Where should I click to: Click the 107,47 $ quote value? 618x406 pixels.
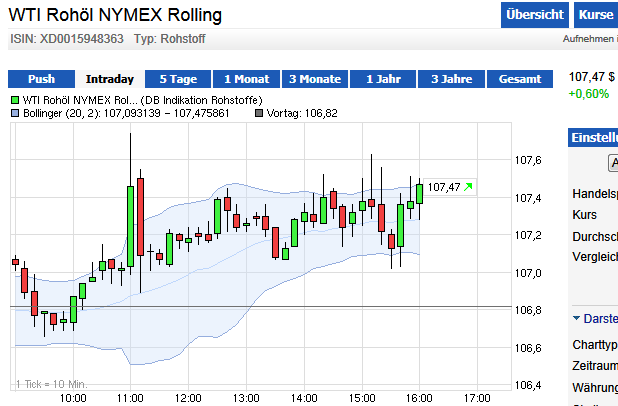pos(592,76)
